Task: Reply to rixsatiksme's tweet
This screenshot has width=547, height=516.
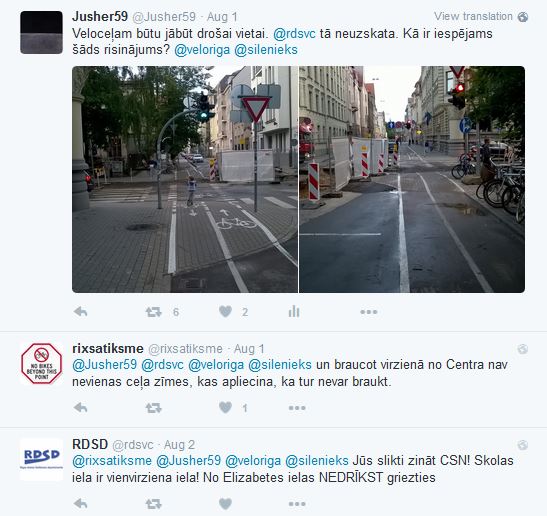Action: (81, 407)
